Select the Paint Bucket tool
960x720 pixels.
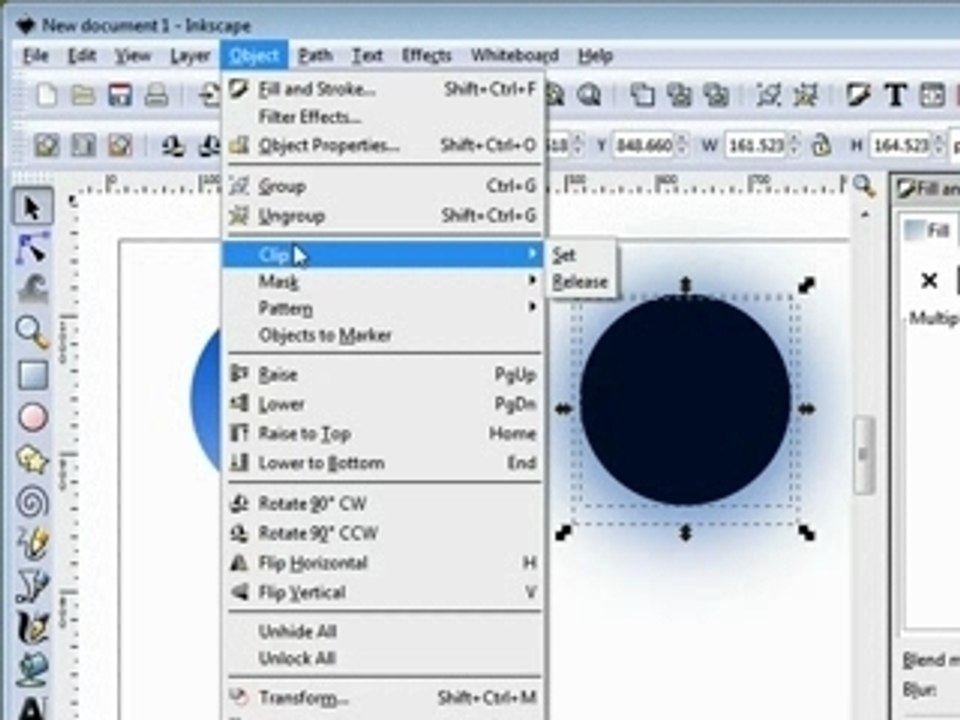click(32, 669)
